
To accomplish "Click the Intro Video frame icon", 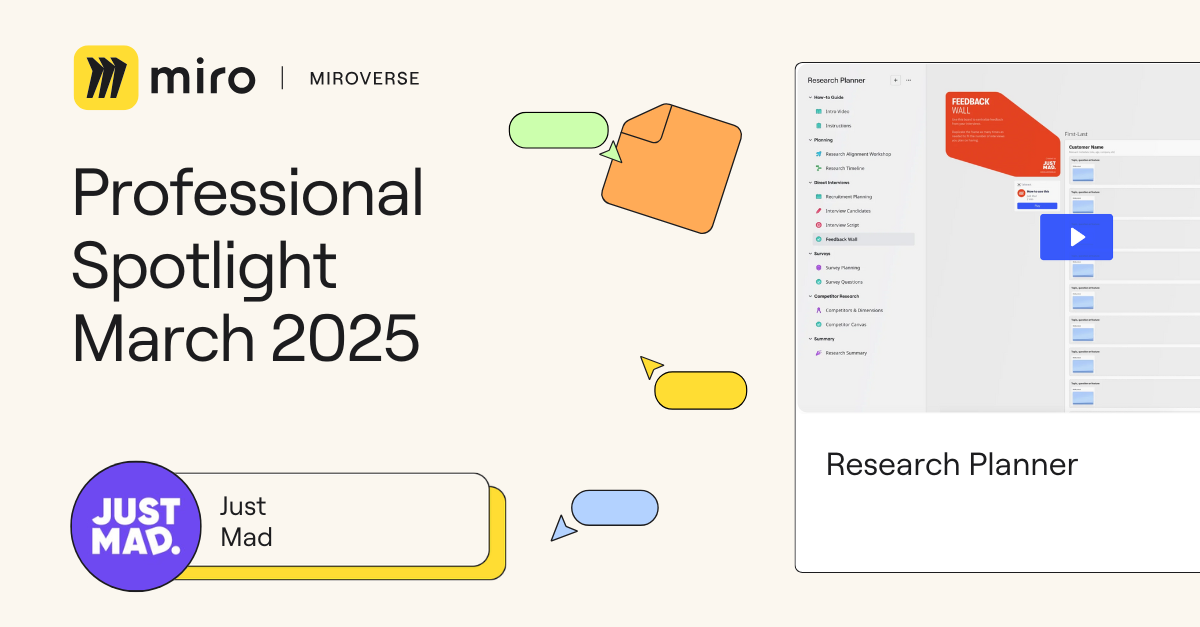I will [818, 112].
